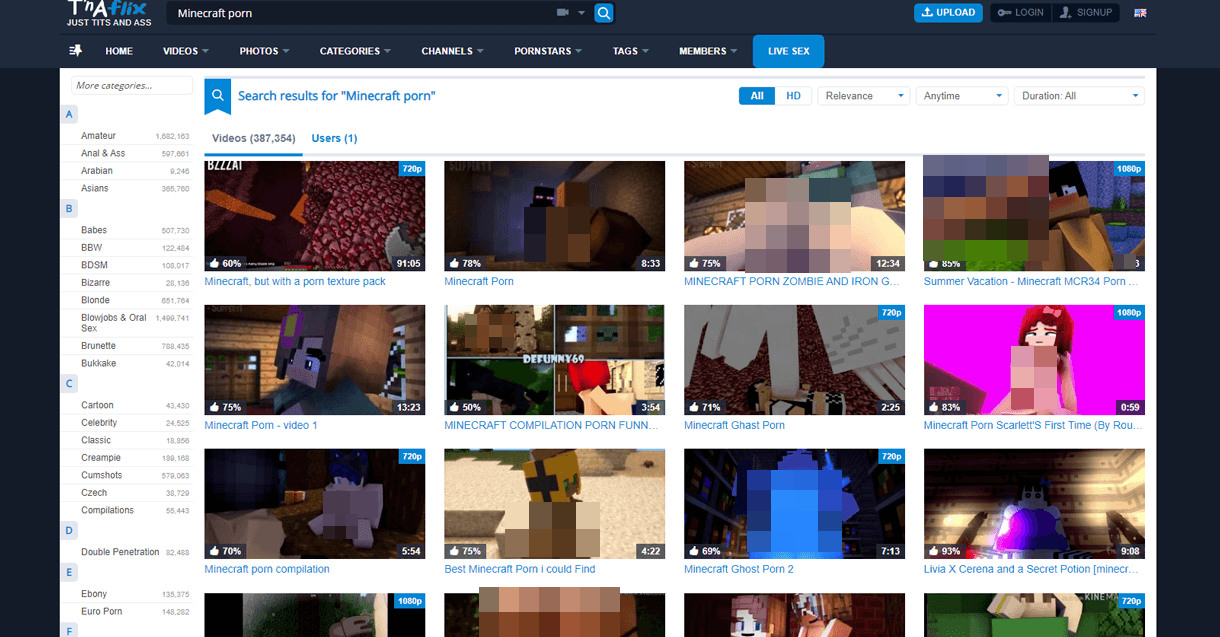Open the LIVE SEX nav item

point(789,51)
